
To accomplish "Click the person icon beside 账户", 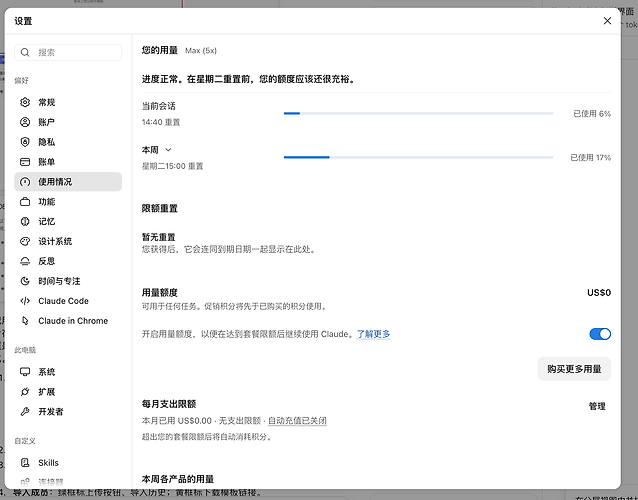I will 25,122.
